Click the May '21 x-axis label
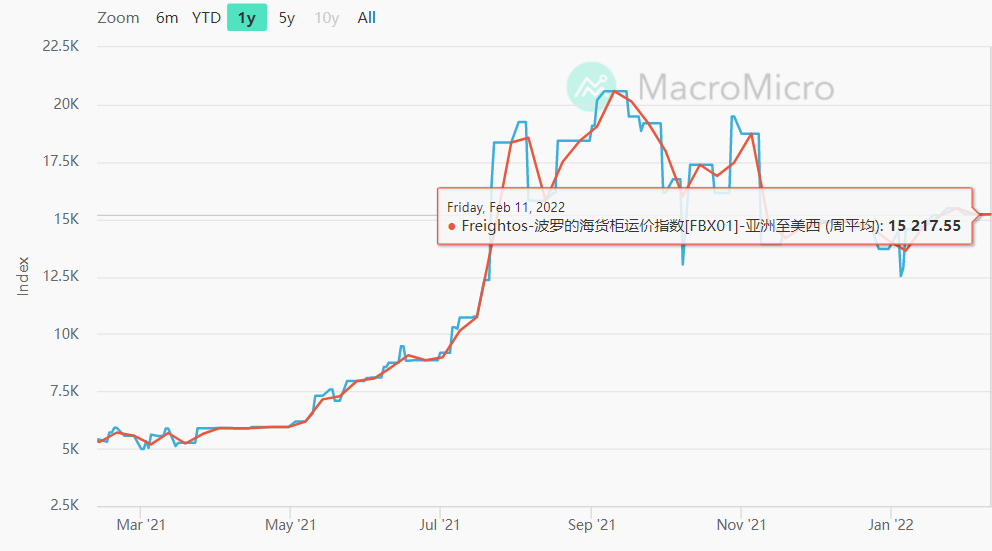The width and height of the screenshot is (992, 551). [x=291, y=524]
